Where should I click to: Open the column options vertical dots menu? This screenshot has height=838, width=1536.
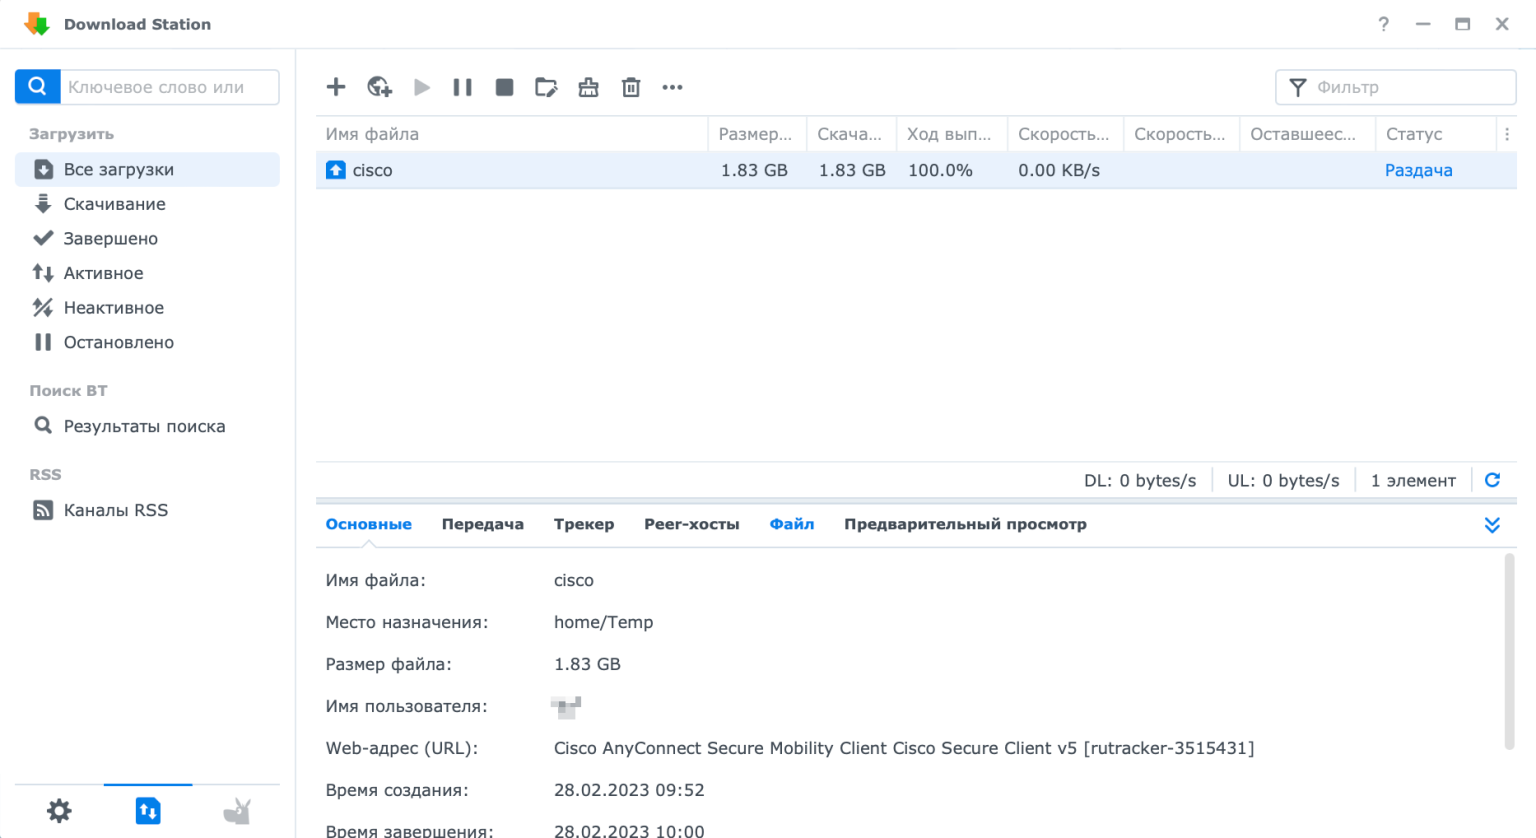(1507, 134)
